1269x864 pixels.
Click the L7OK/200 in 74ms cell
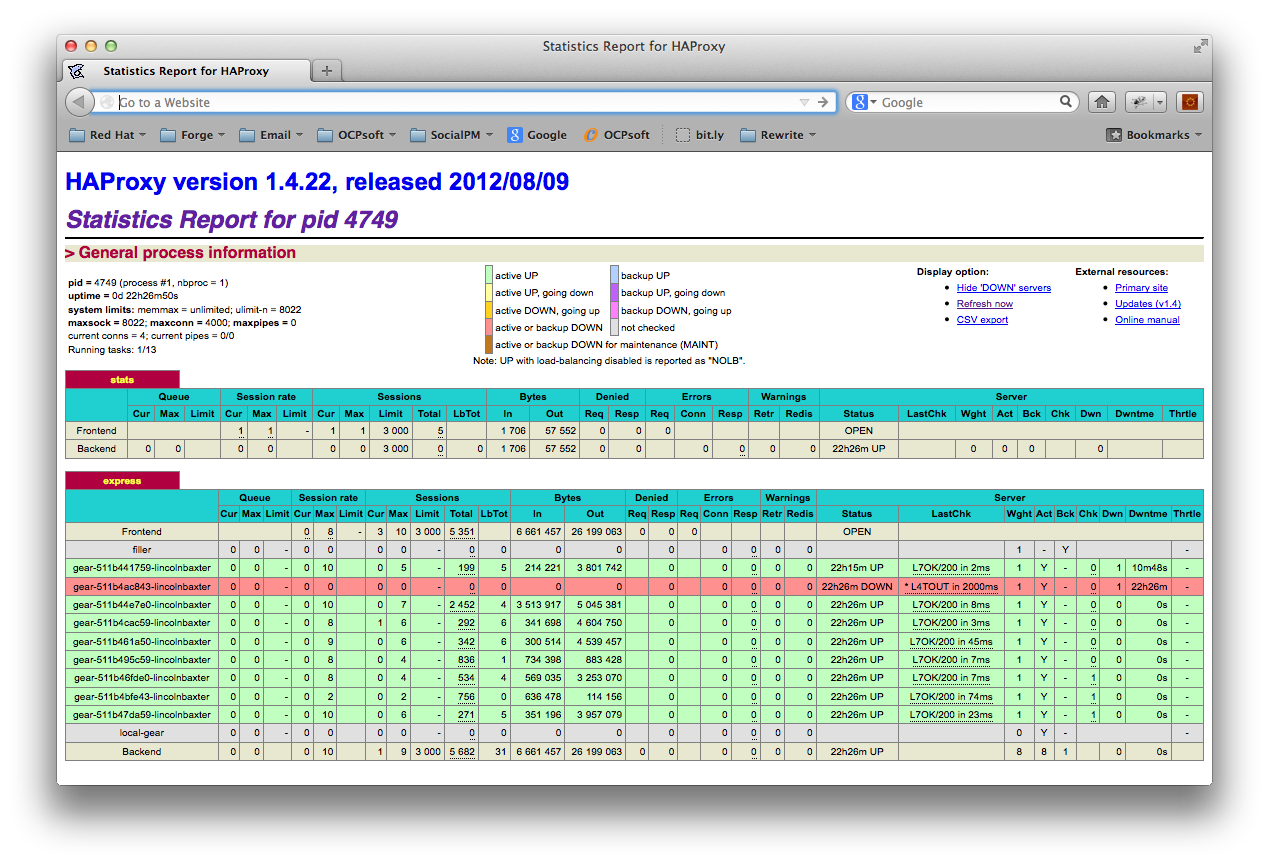tap(951, 697)
